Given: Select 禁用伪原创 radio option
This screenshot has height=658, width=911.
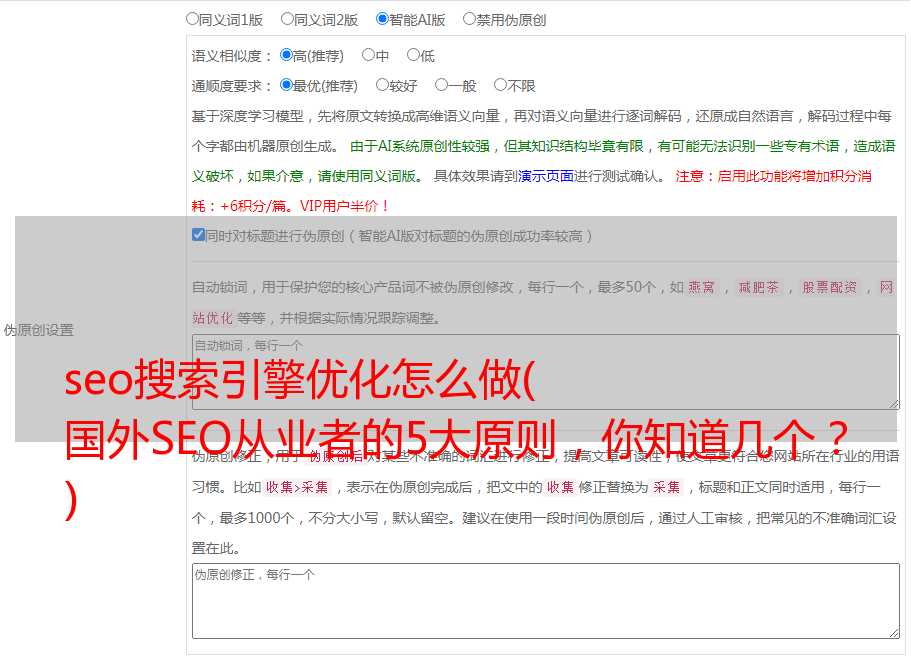Looking at the screenshot, I should 469,19.
